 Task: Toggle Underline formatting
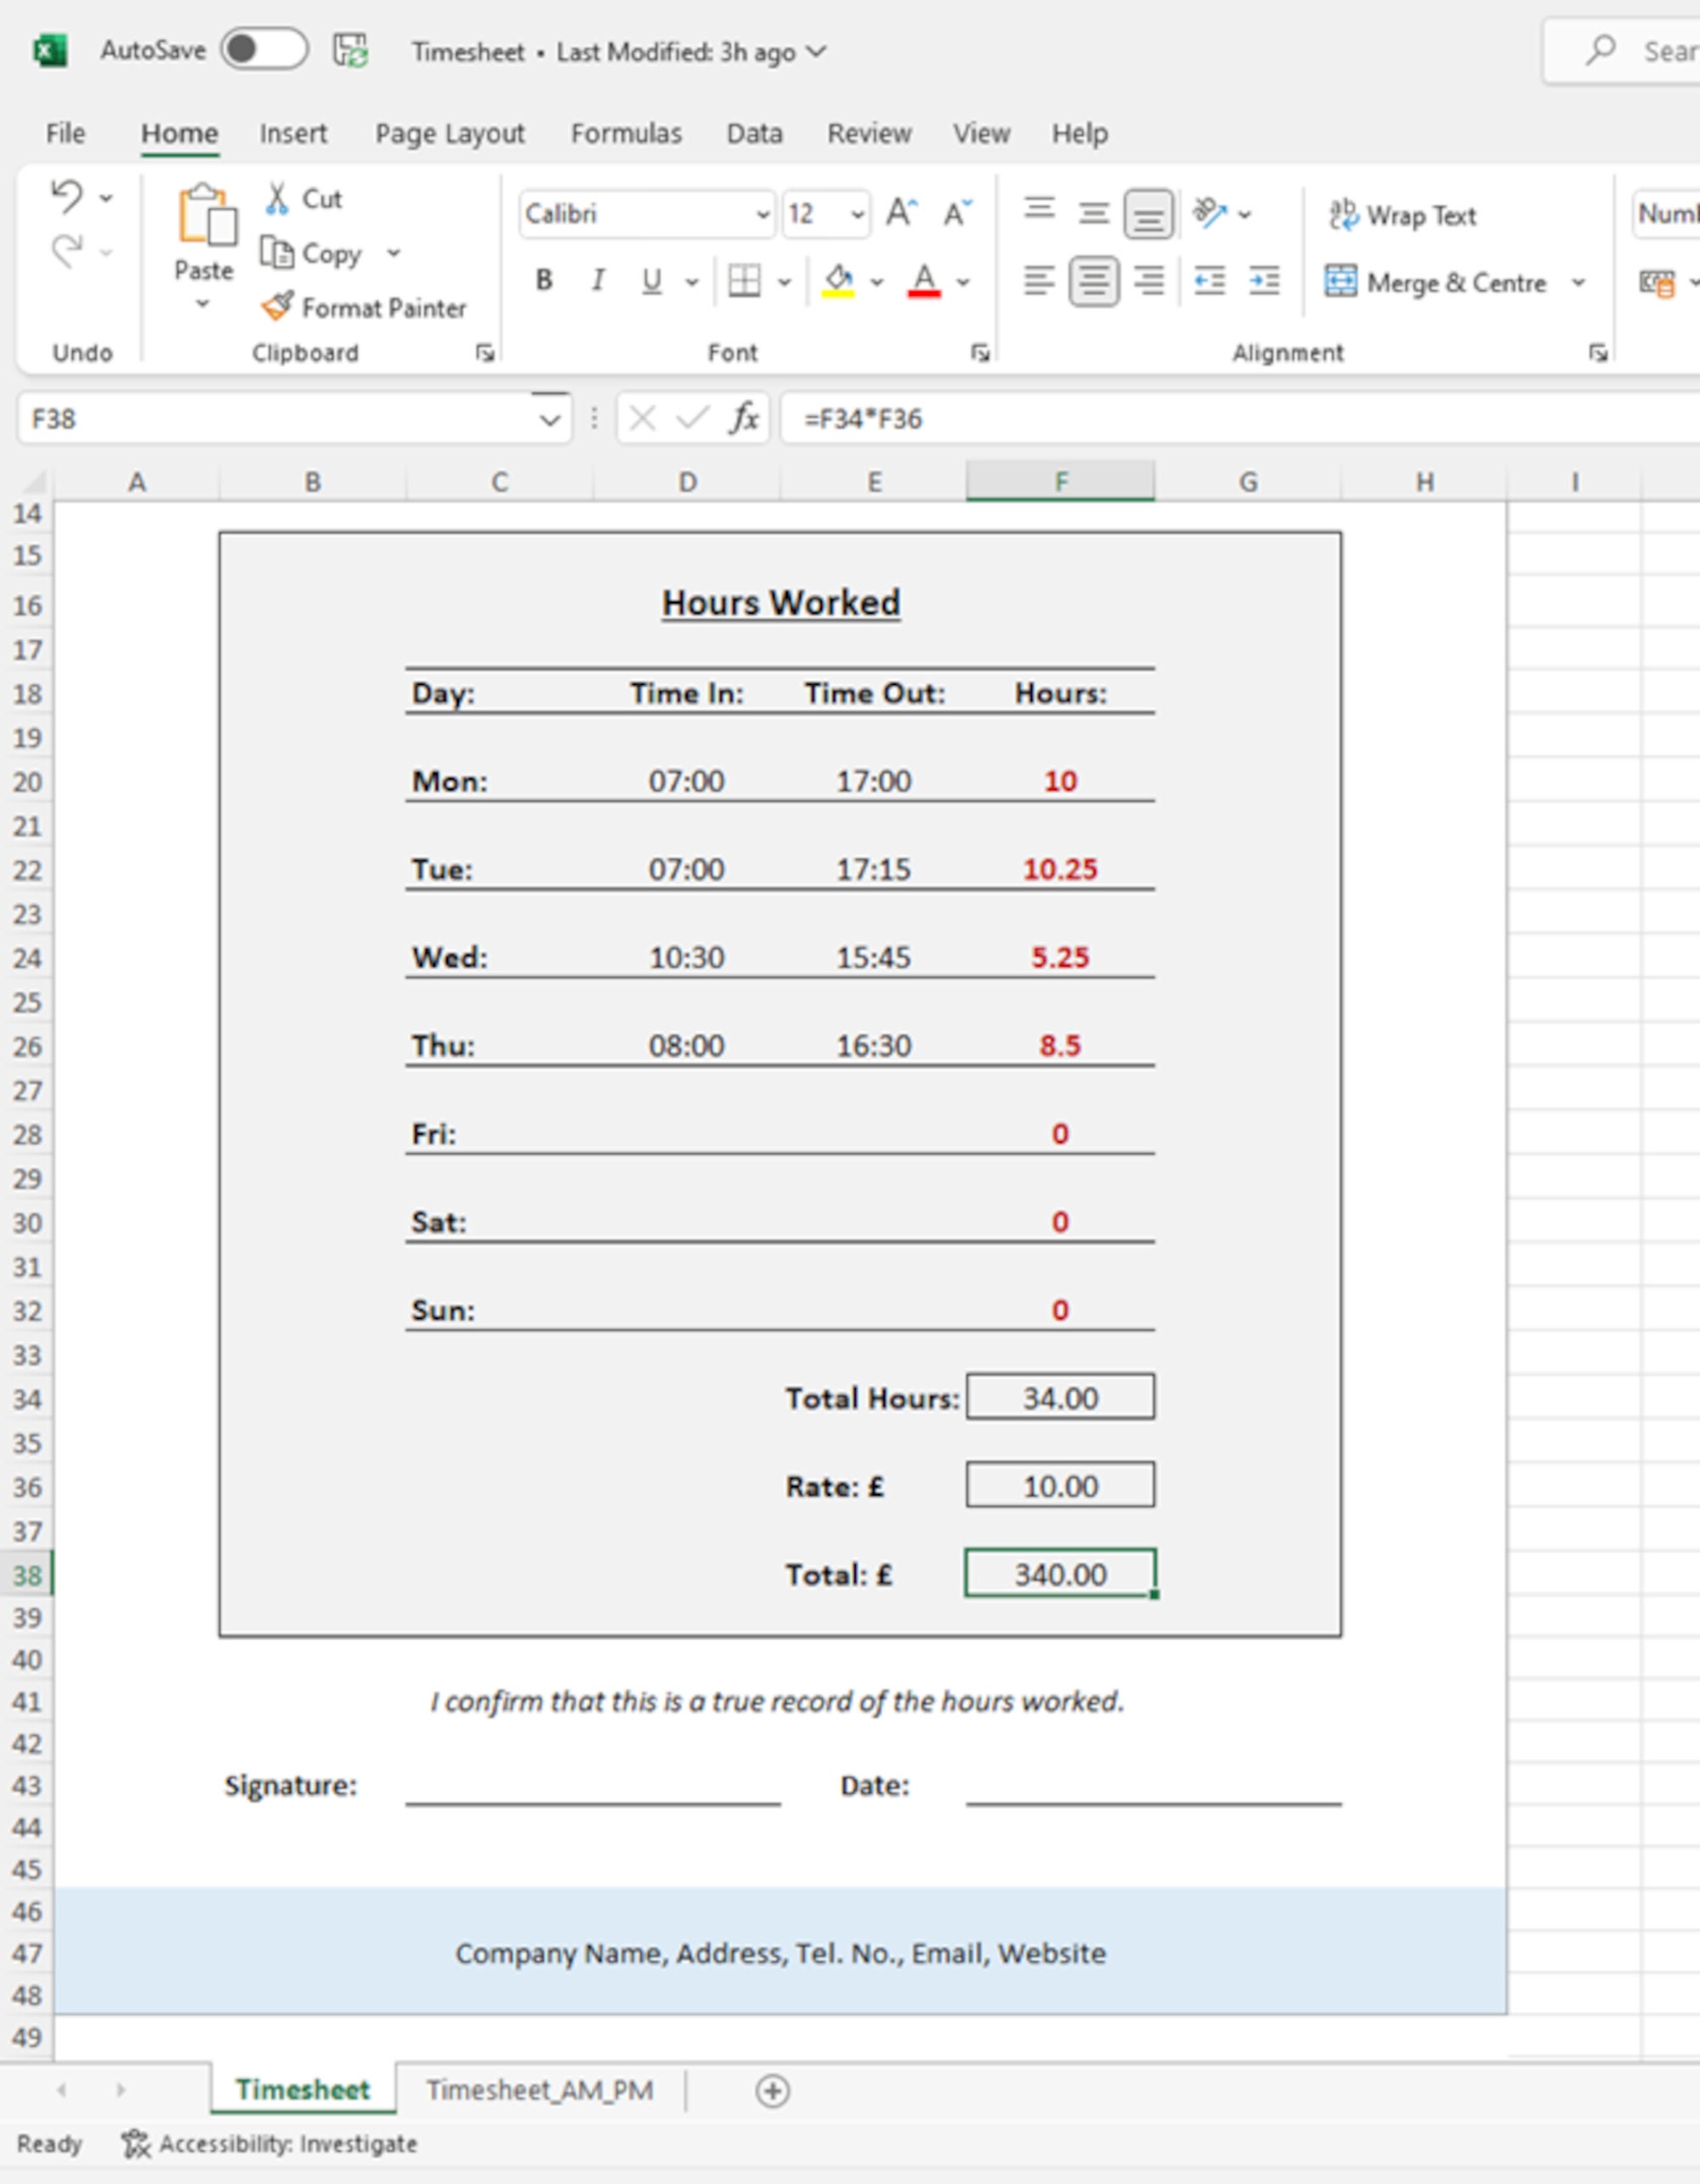[652, 281]
